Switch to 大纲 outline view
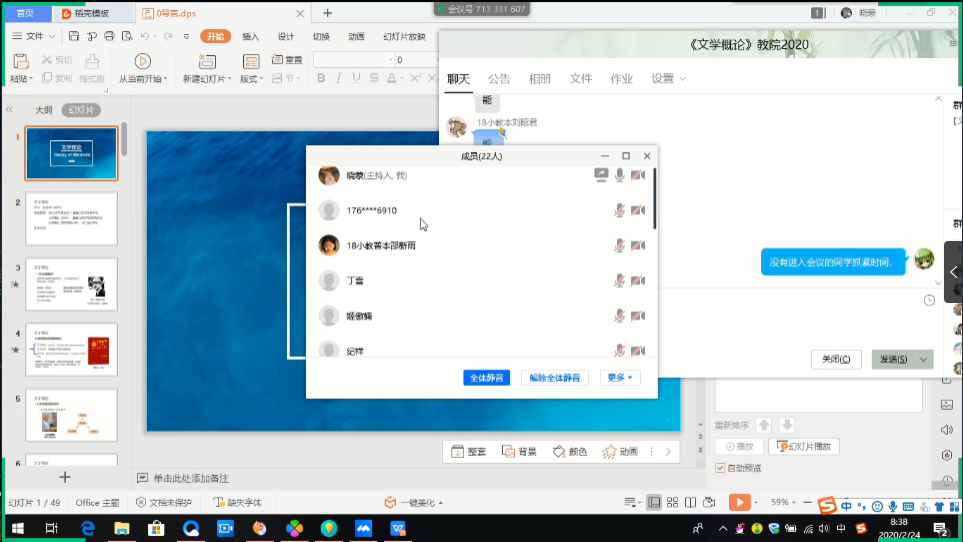This screenshot has height=542, width=963. (44, 110)
